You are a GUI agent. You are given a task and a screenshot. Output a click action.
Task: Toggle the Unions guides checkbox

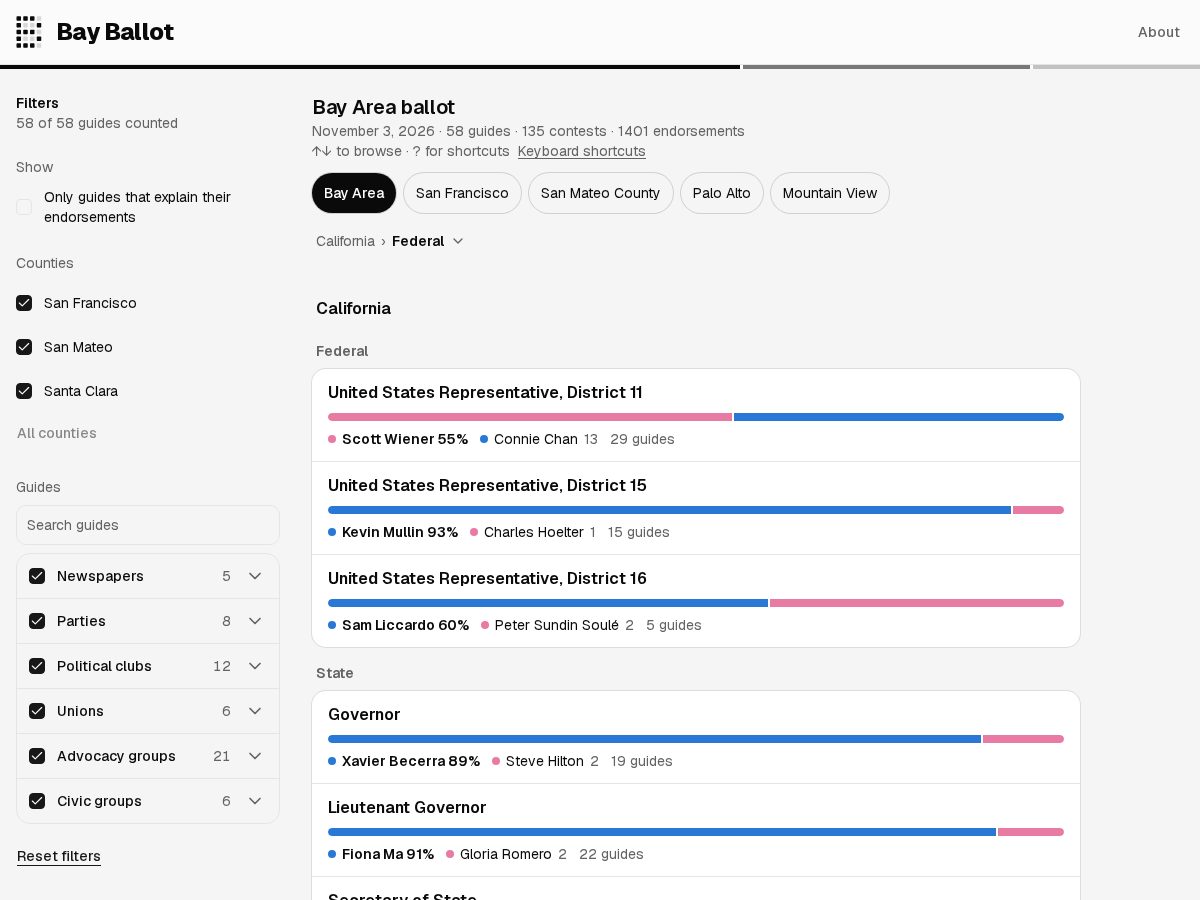[37, 711]
